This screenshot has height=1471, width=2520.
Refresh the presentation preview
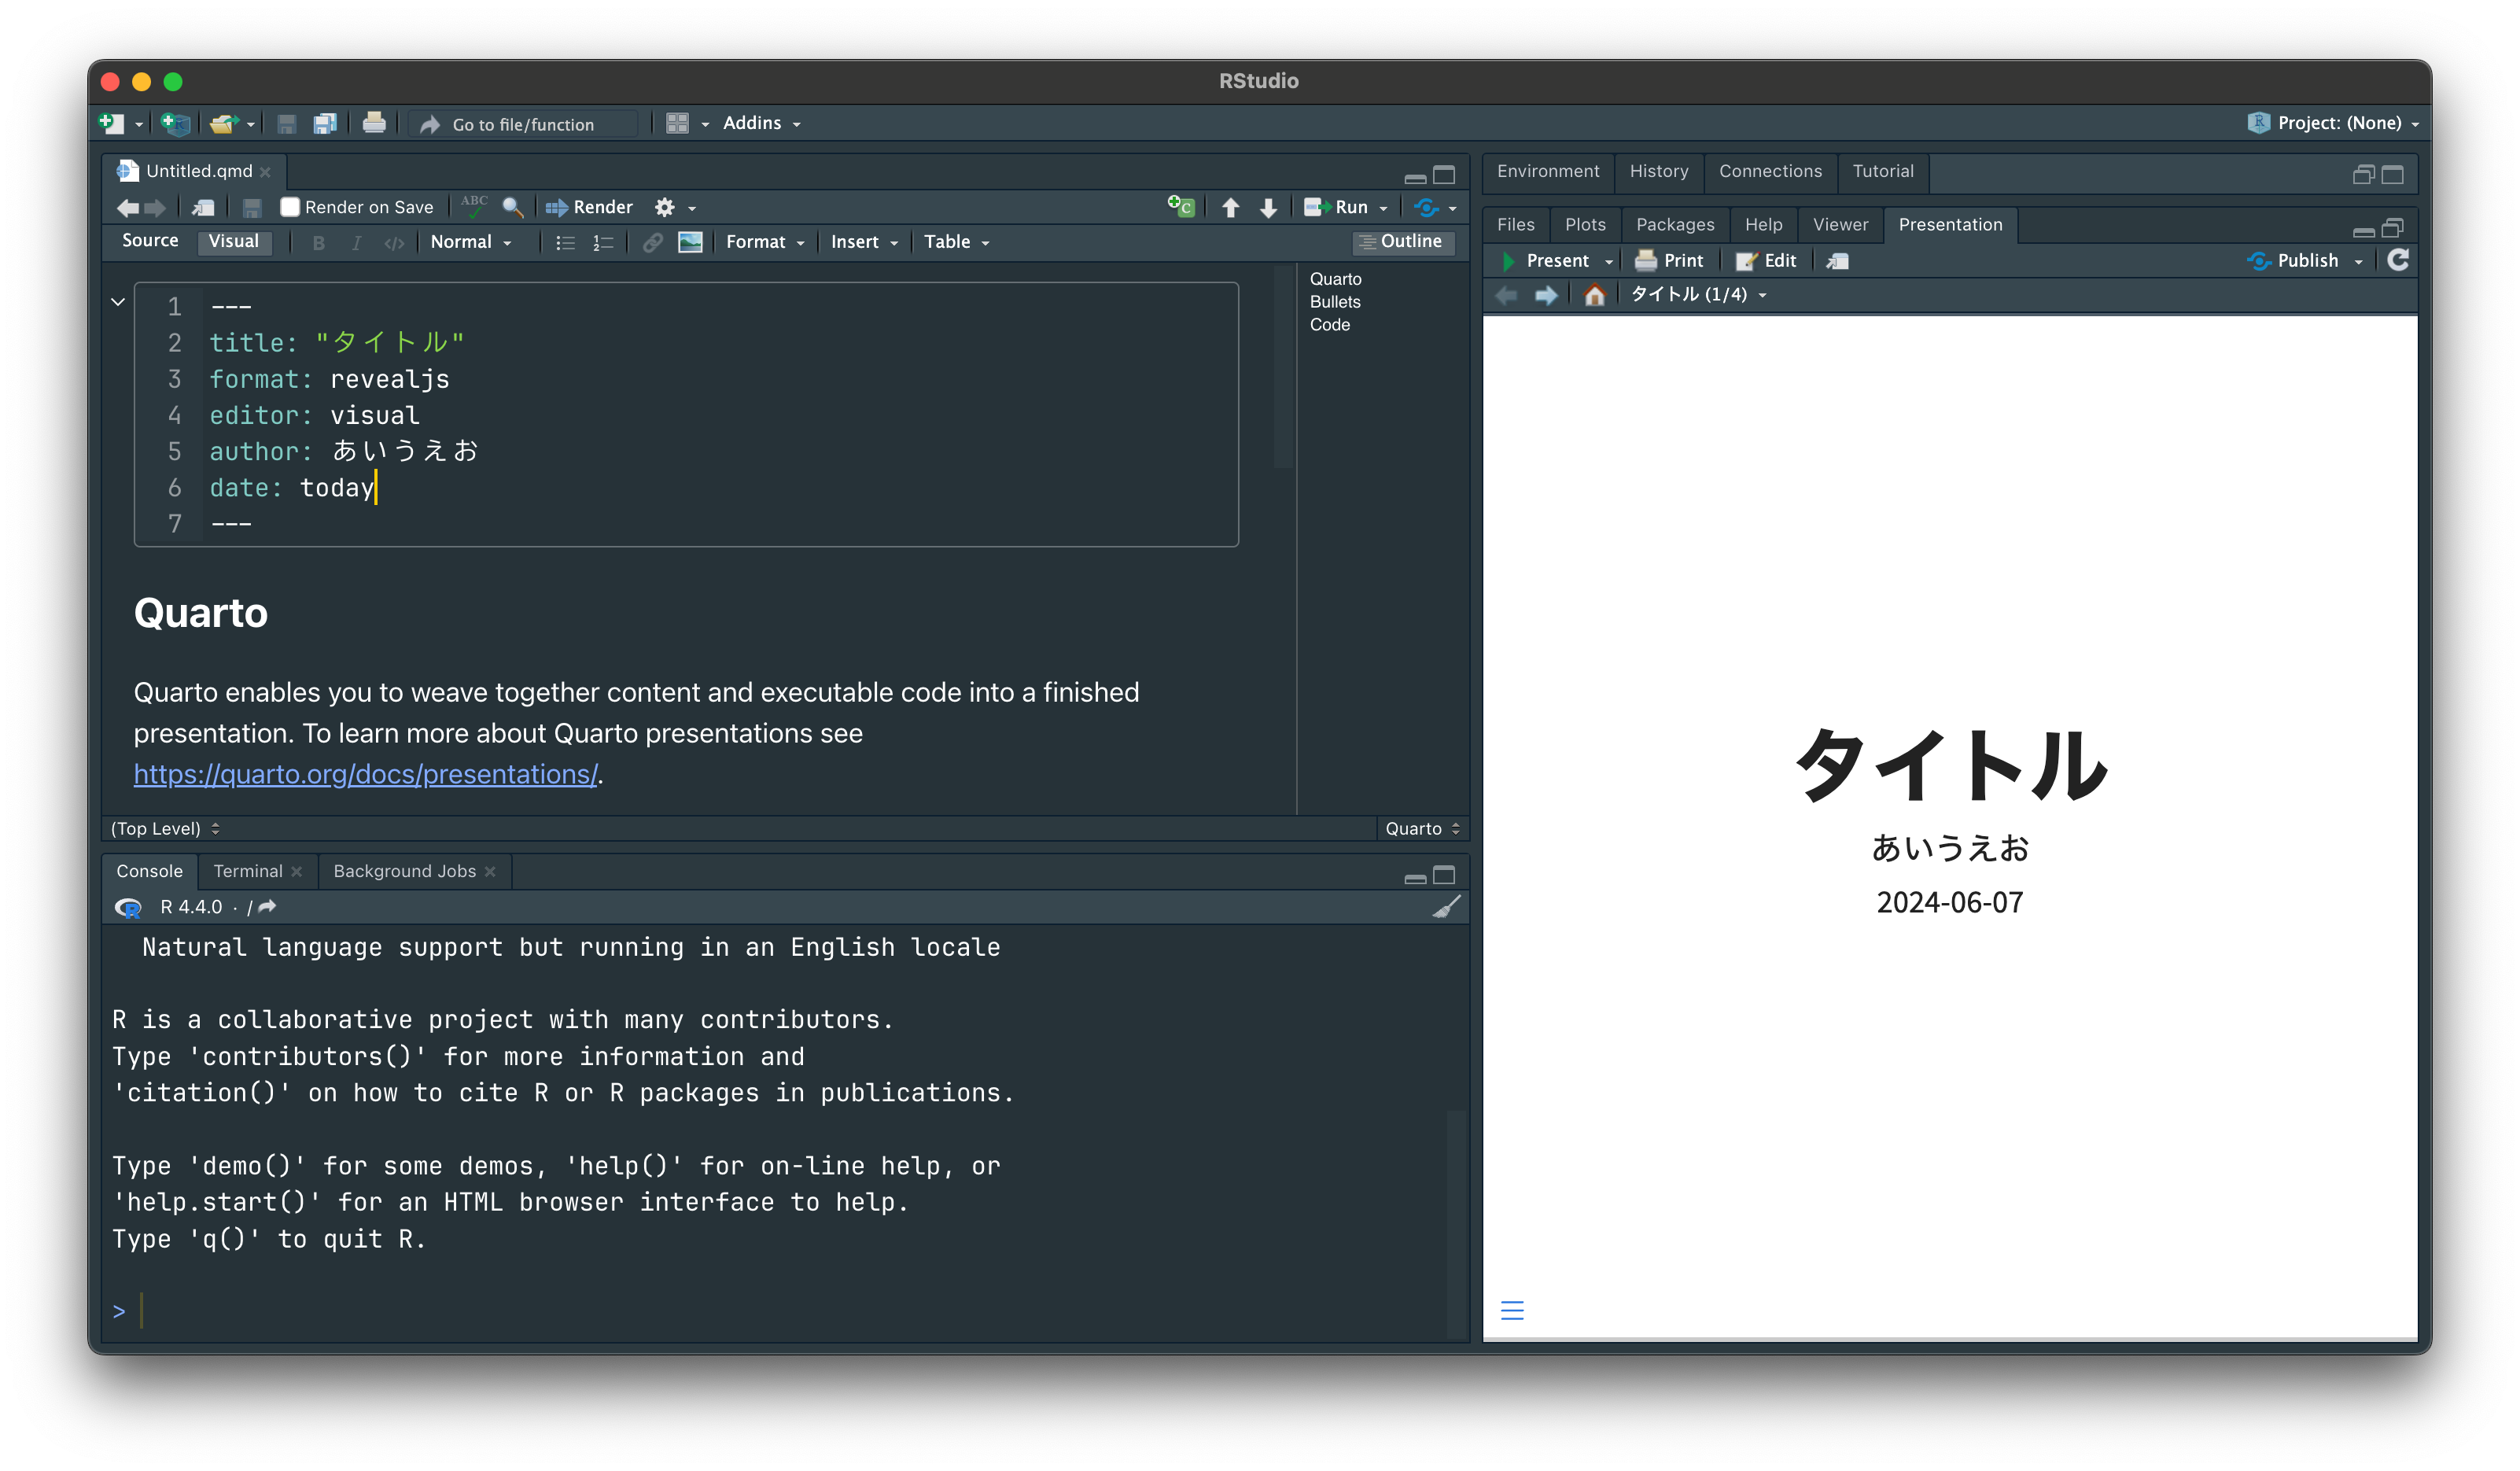coord(2398,260)
